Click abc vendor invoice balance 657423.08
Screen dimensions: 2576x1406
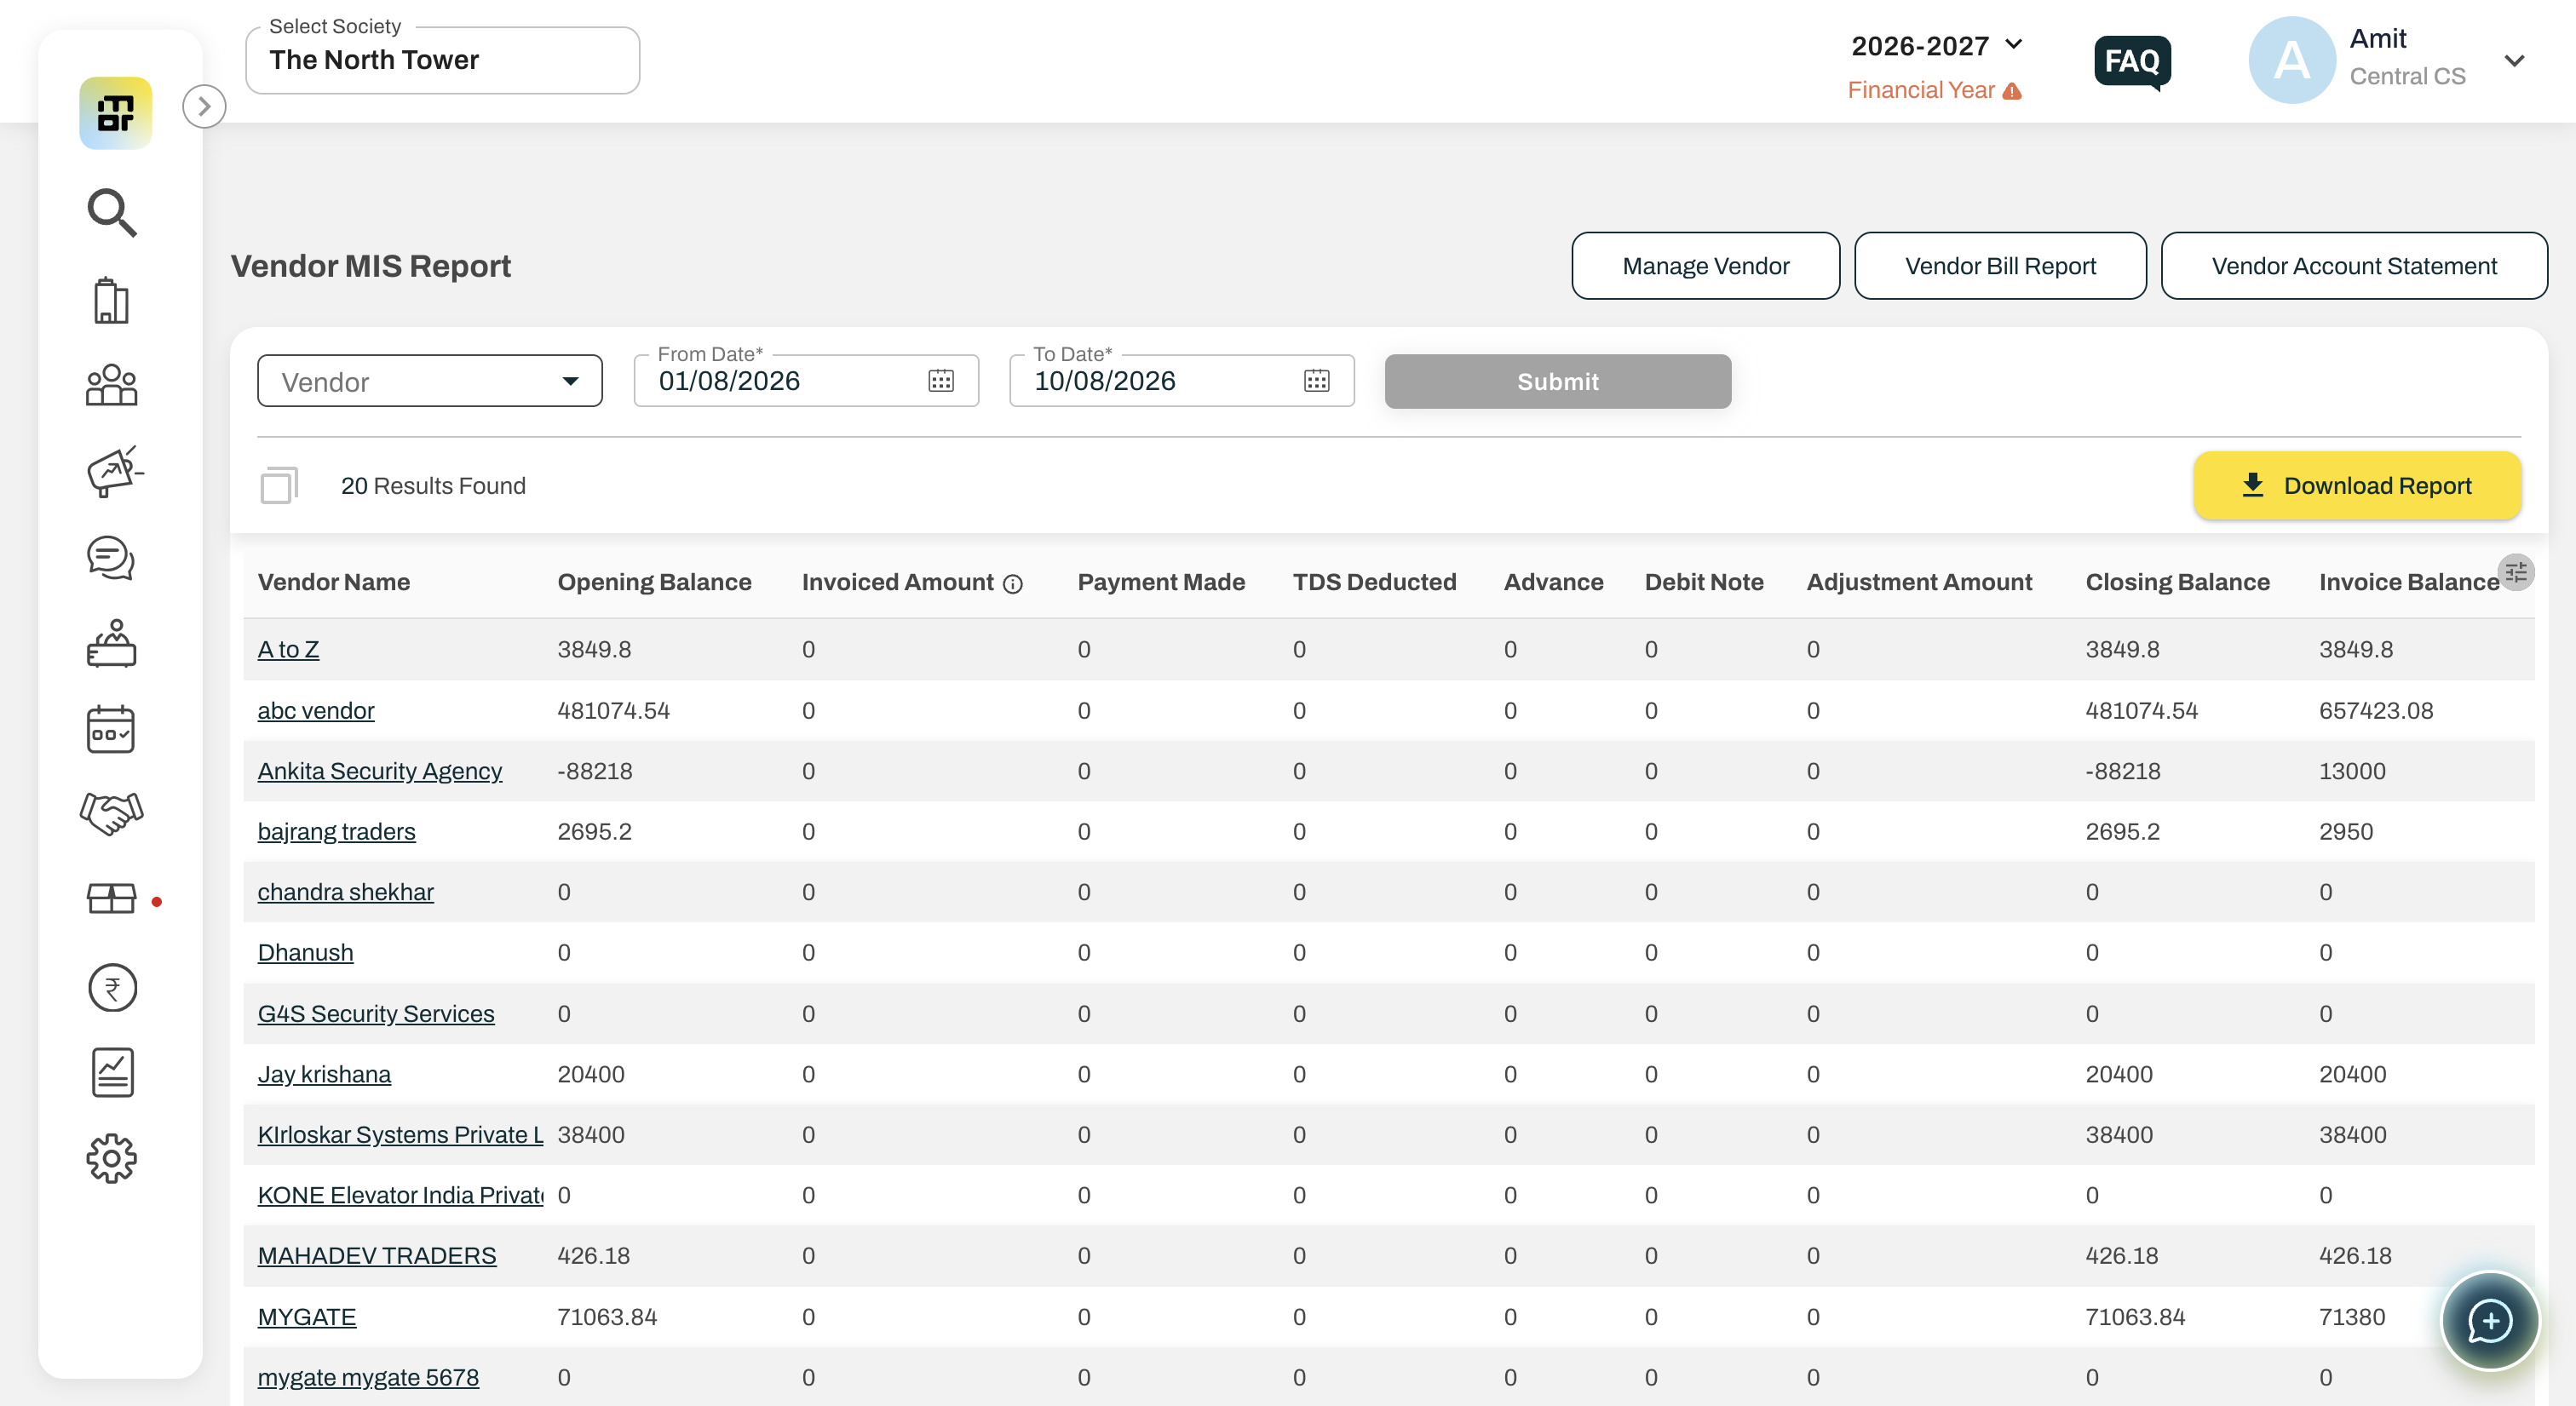pyautogui.click(x=2376, y=710)
